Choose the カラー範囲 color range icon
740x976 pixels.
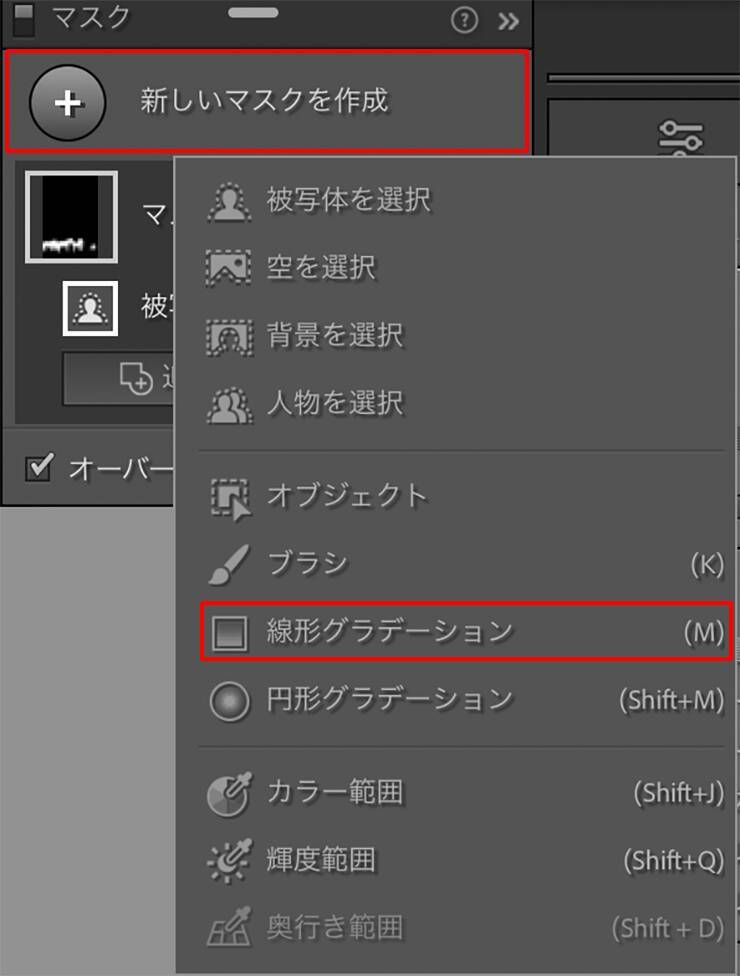[x=229, y=794]
